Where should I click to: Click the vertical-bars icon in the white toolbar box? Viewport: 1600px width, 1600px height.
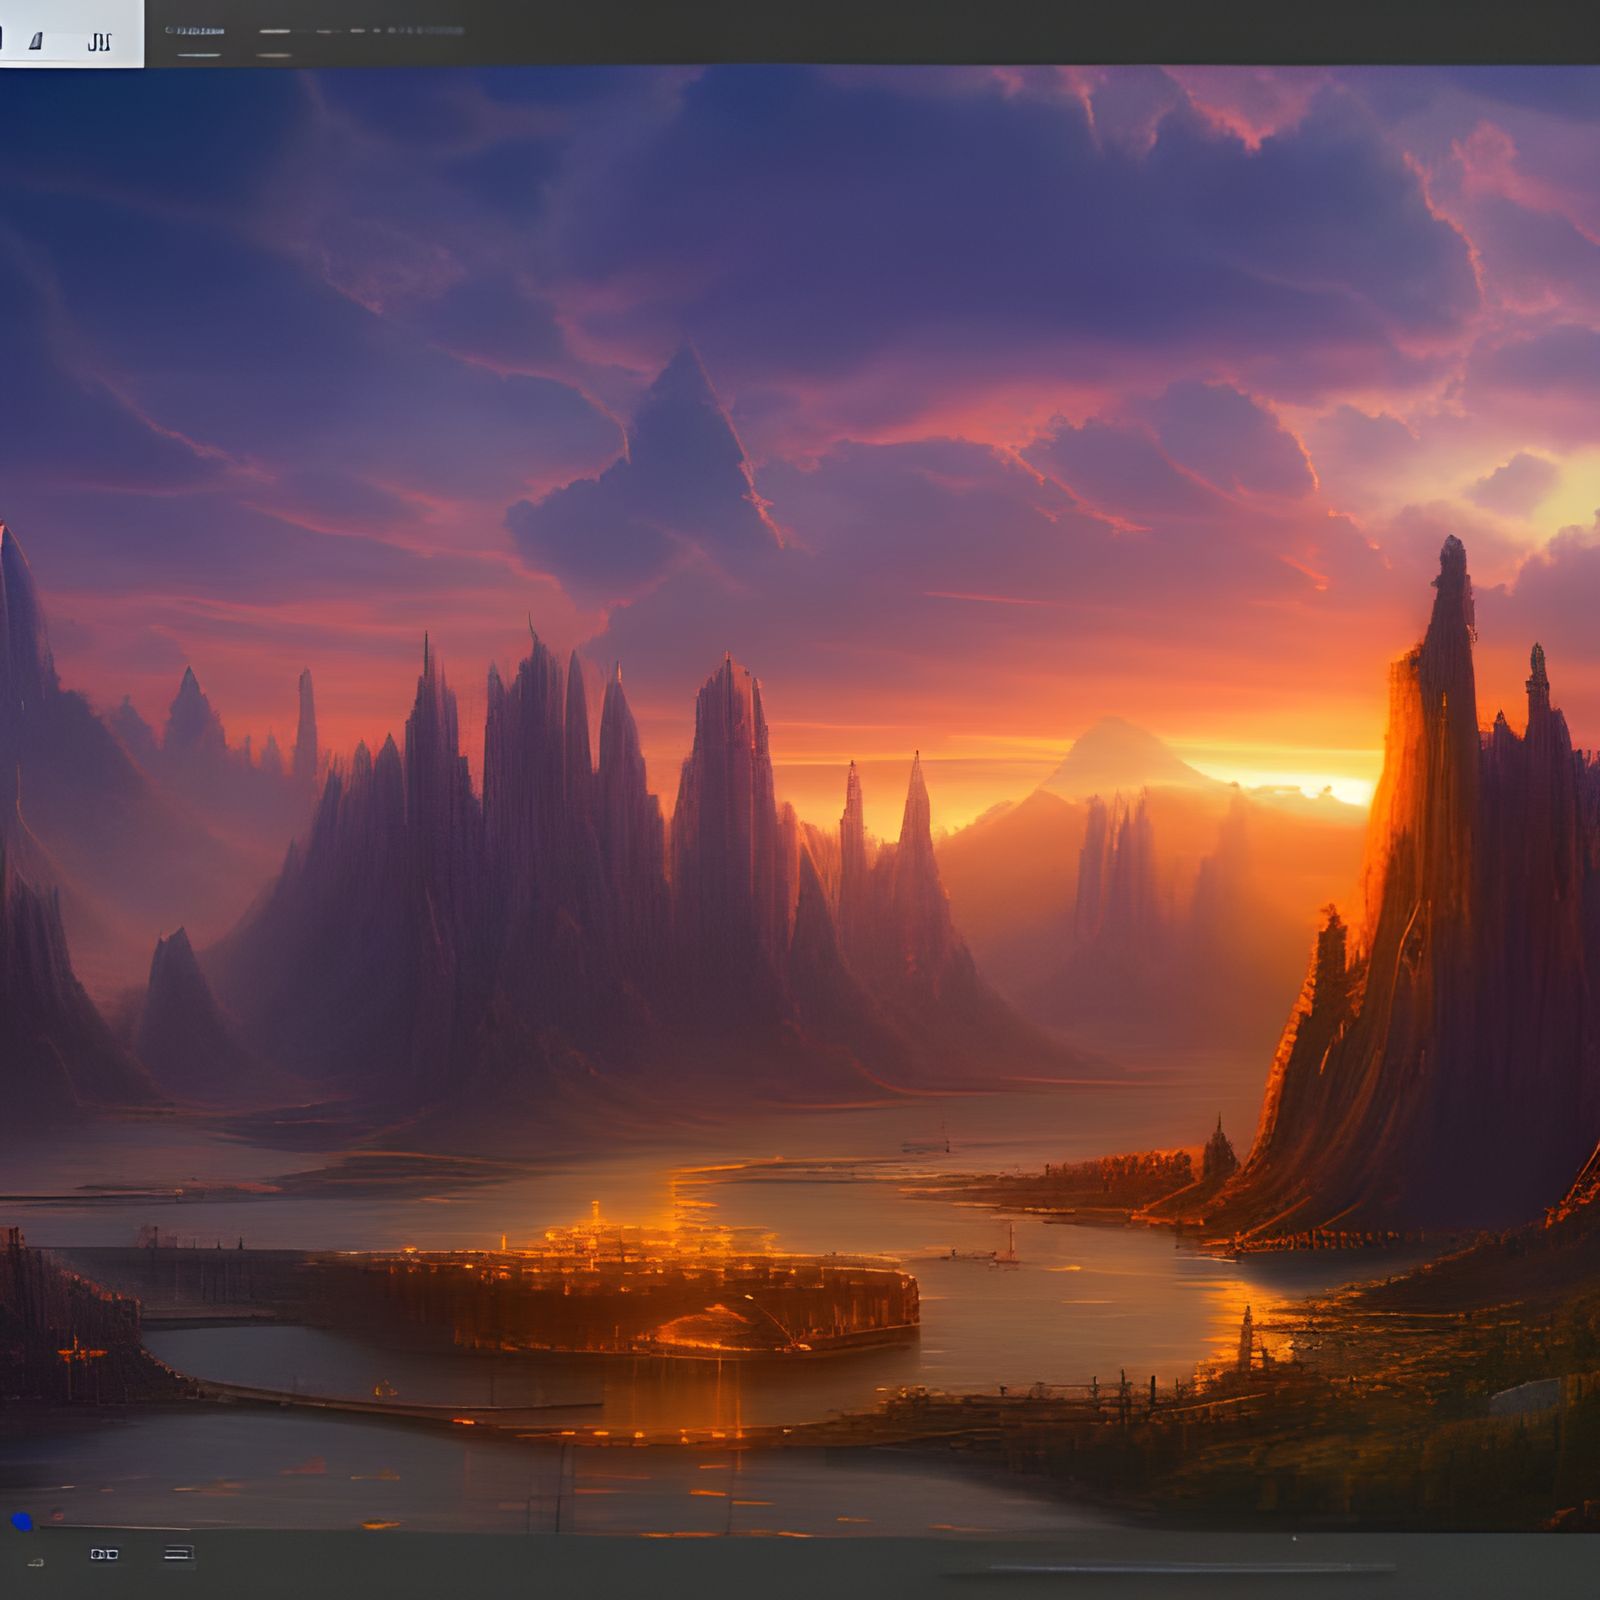(x=98, y=42)
